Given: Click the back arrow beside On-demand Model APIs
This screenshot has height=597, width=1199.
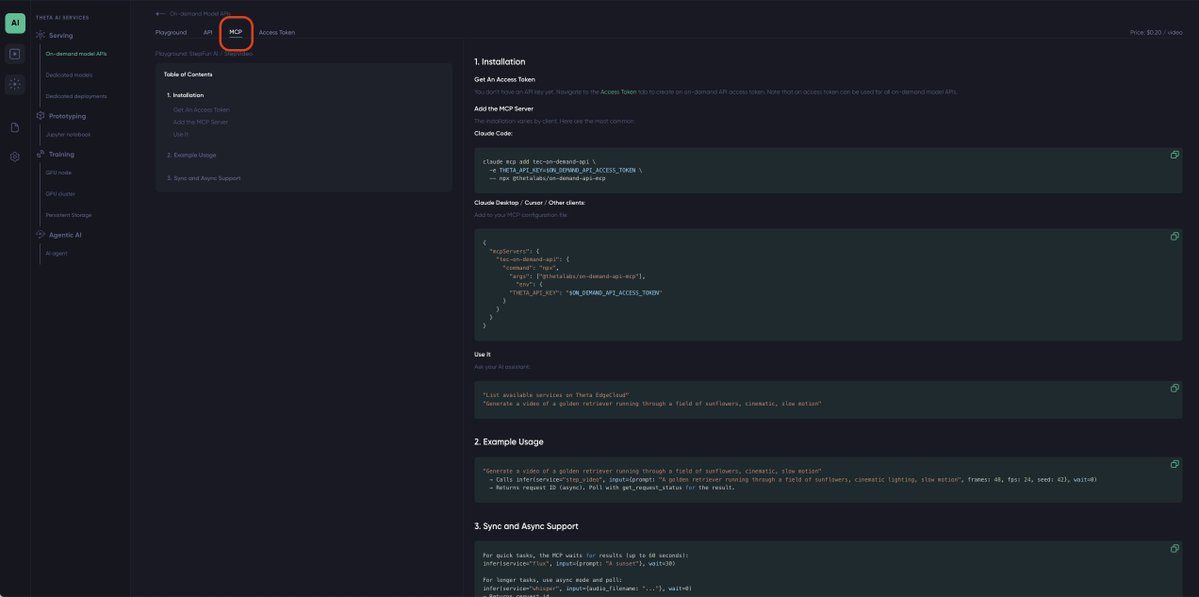Looking at the screenshot, I should 160,14.
